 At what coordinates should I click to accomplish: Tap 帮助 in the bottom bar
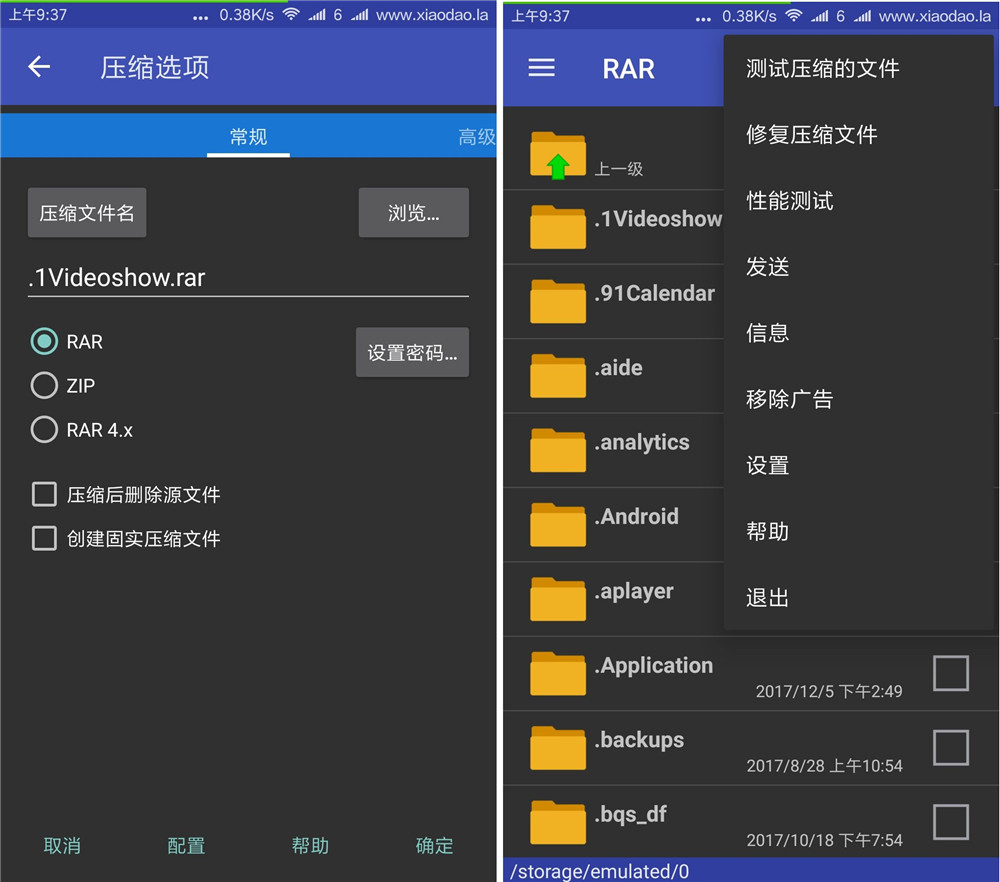pyautogui.click(x=310, y=846)
